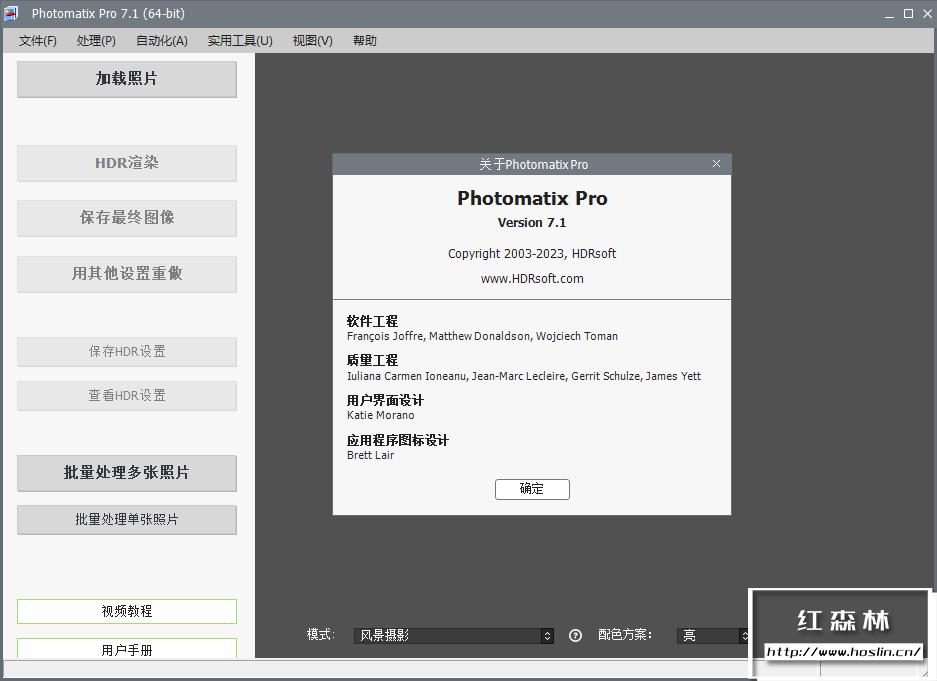The width and height of the screenshot is (937, 681).
Task: Confirm the about dialog with 确定
Action: coord(532,489)
